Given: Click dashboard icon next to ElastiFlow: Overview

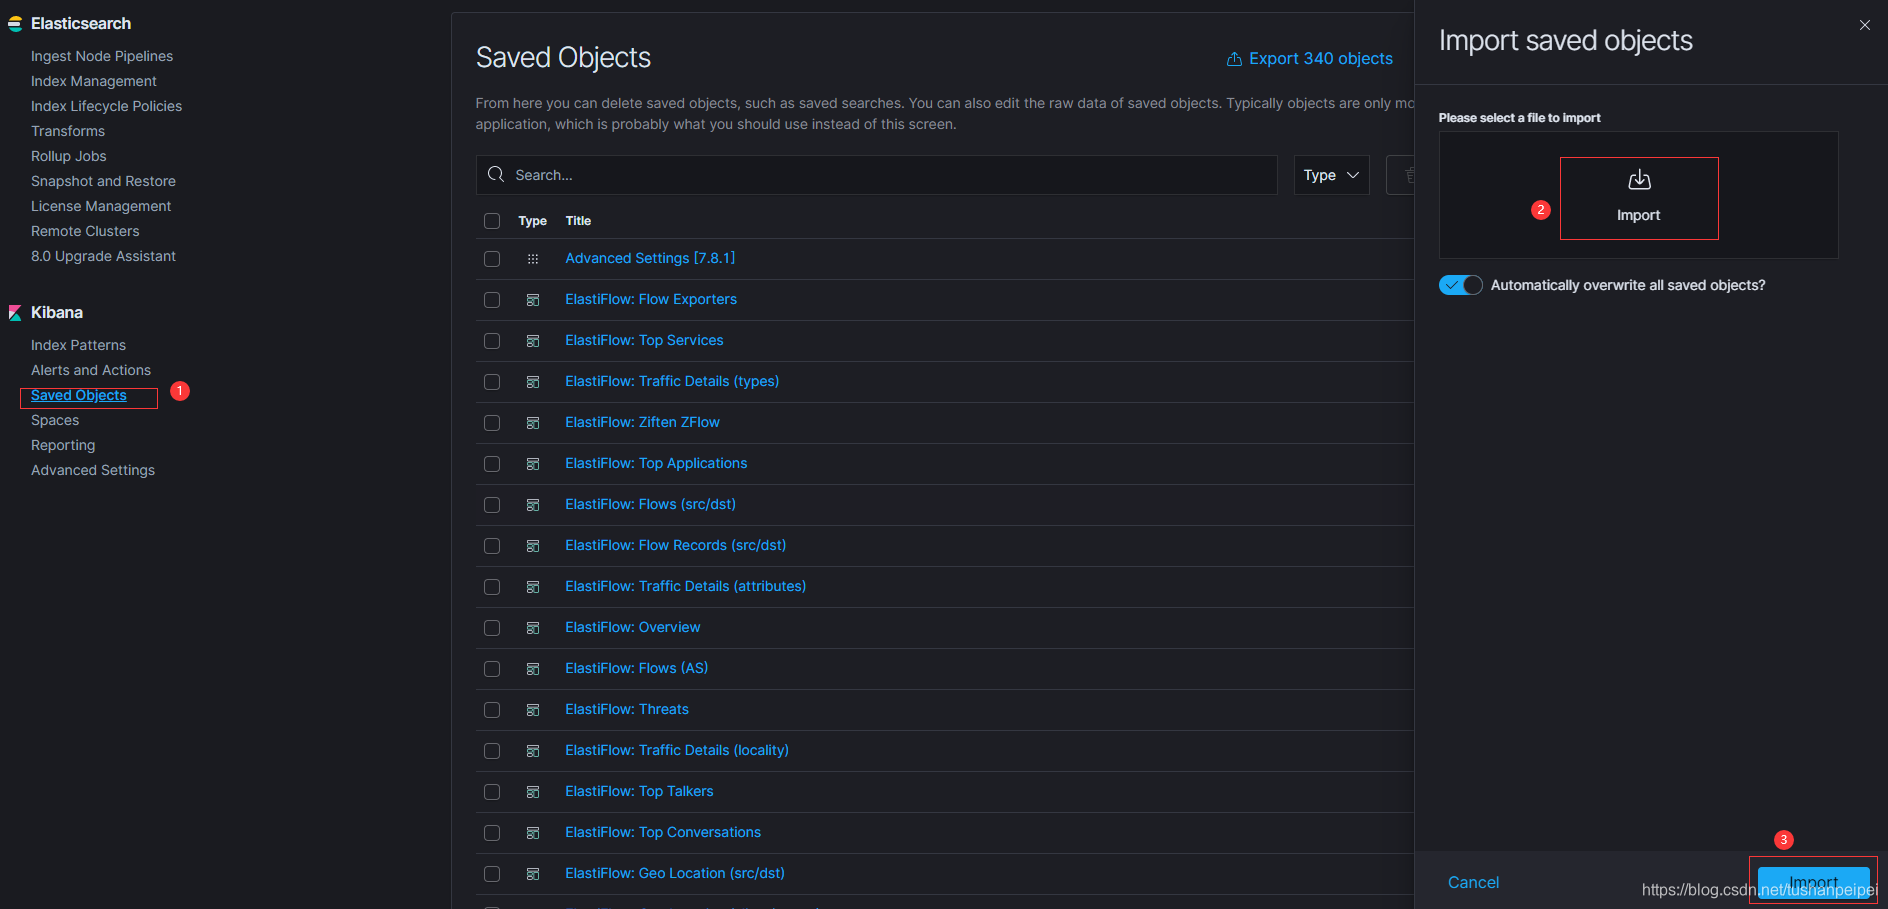Looking at the screenshot, I should click(533, 628).
